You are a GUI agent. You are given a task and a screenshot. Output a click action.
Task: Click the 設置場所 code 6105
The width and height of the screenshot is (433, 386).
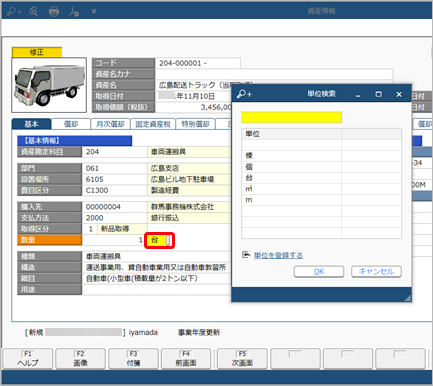point(114,179)
